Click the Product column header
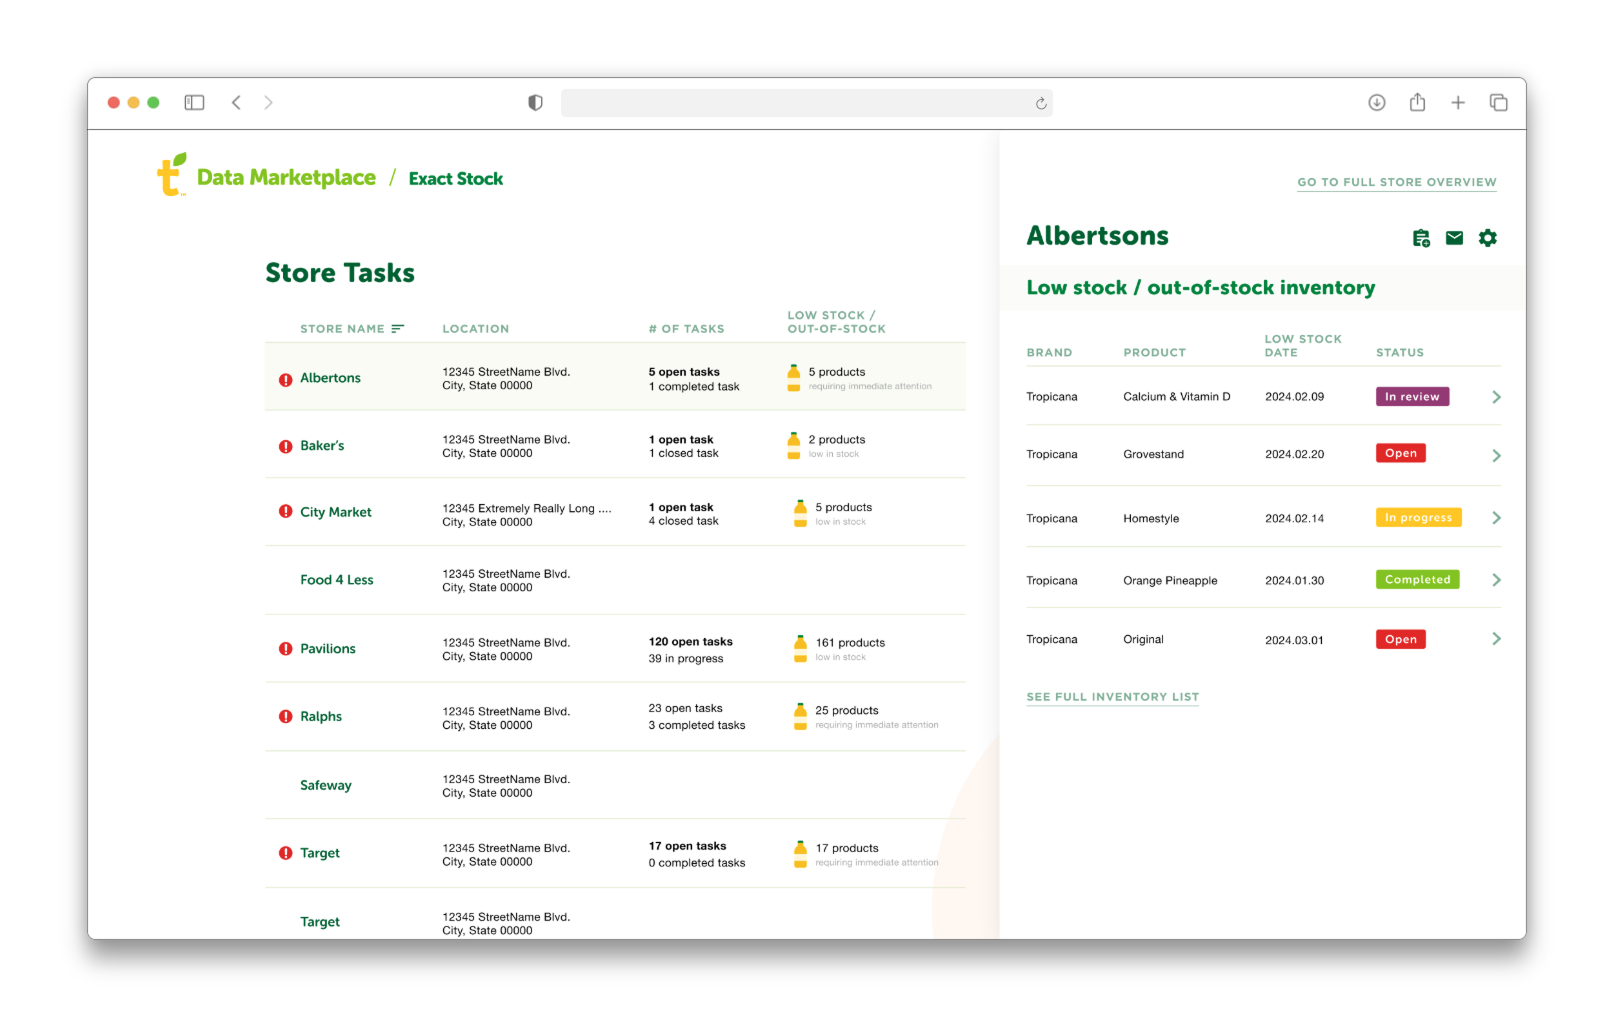Screen dimensions: 1618x1016 pos(1154,352)
